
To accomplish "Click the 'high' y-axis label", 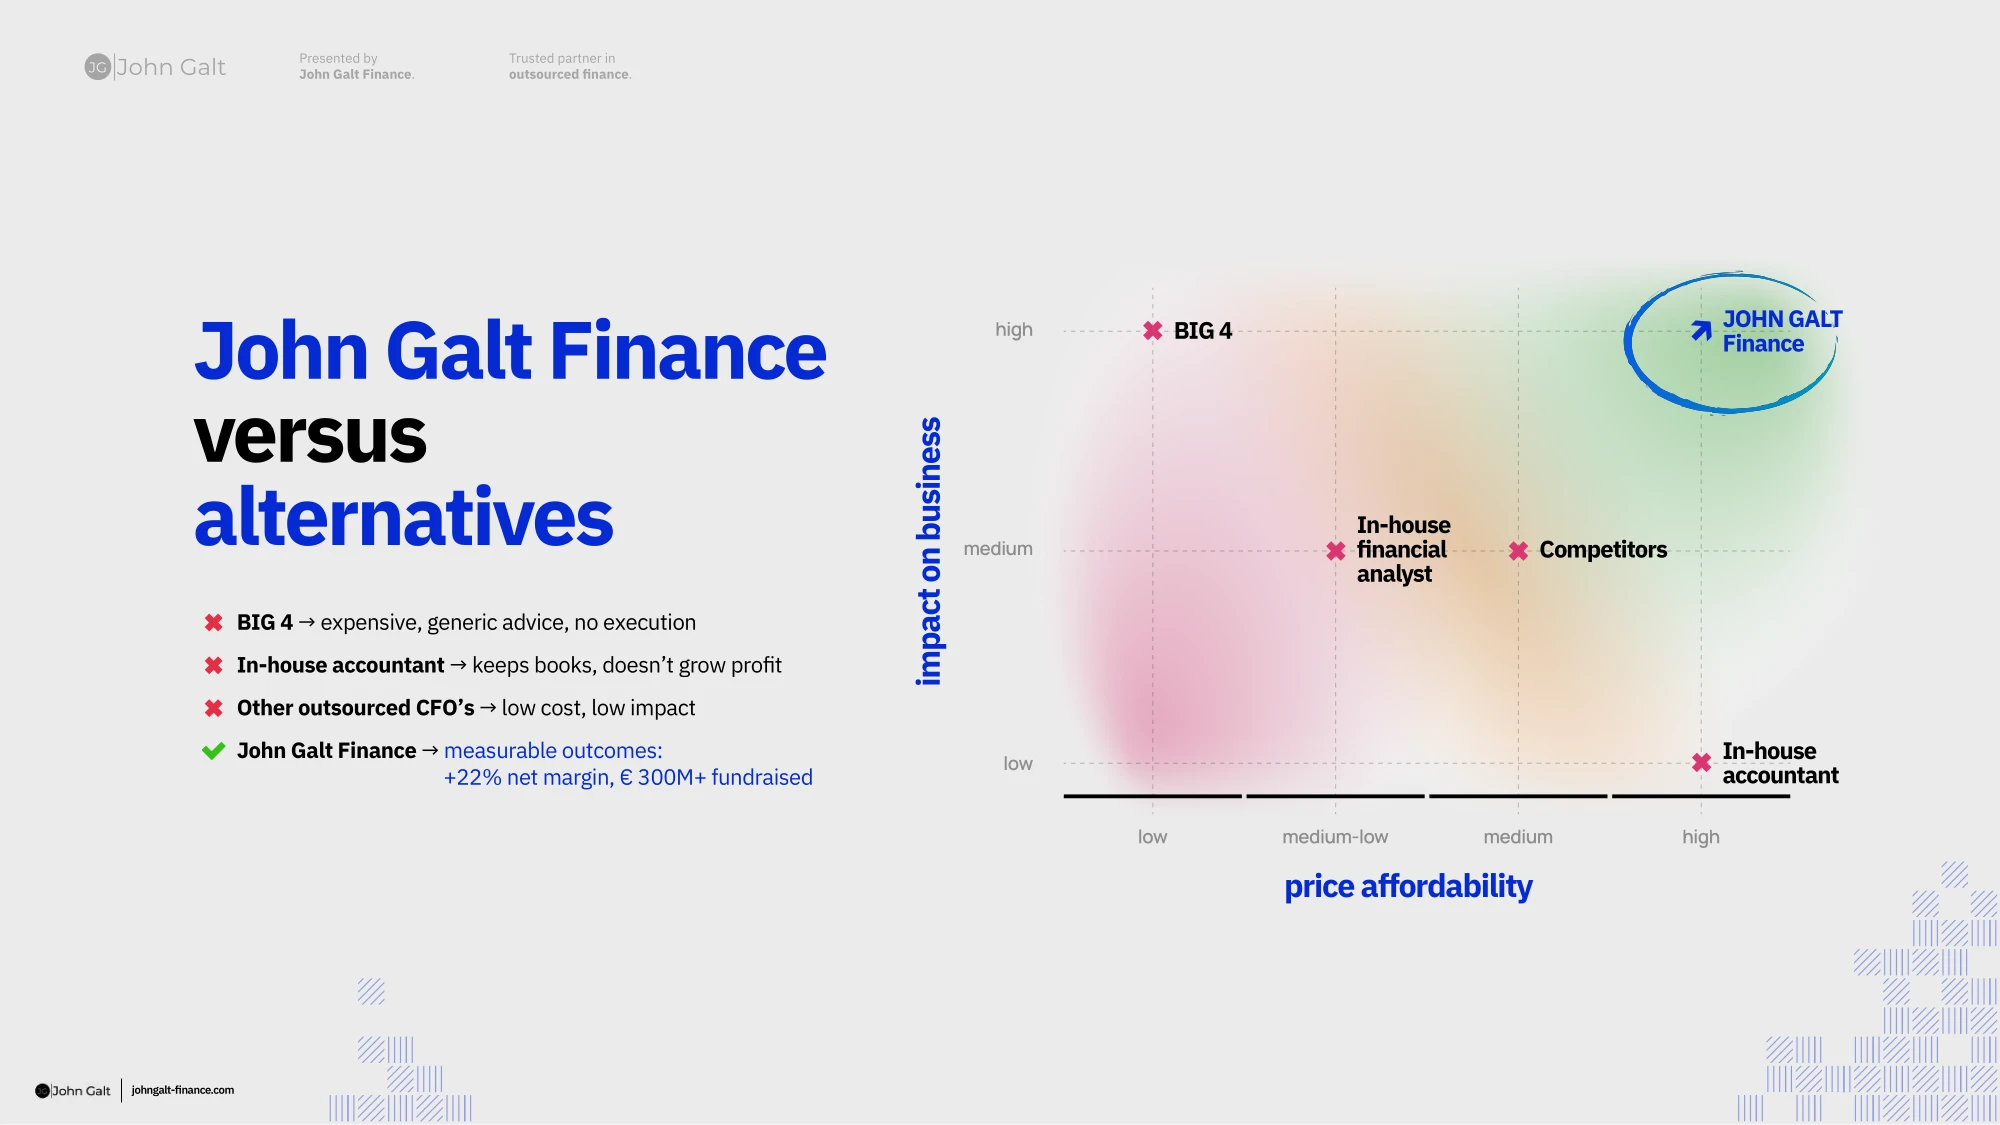I will point(1014,330).
